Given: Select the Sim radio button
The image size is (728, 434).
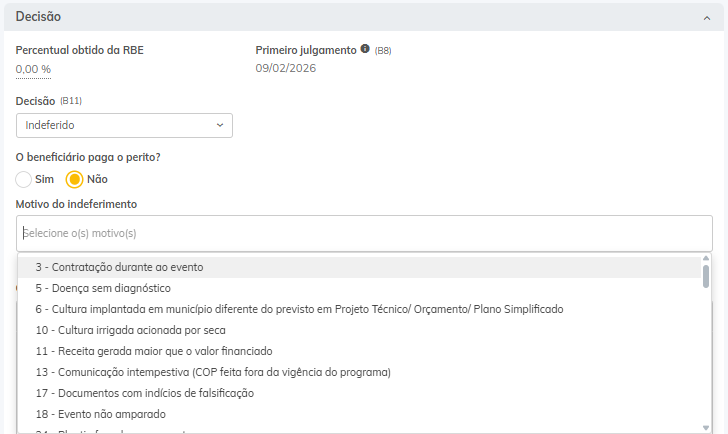Looking at the screenshot, I should pos(24,179).
